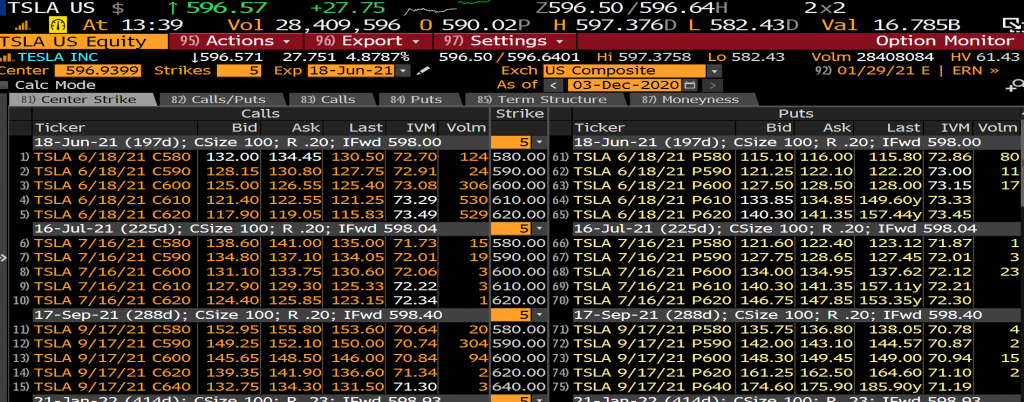Click the TESLA INC name link
The height and width of the screenshot is (402, 1024).
point(57,57)
